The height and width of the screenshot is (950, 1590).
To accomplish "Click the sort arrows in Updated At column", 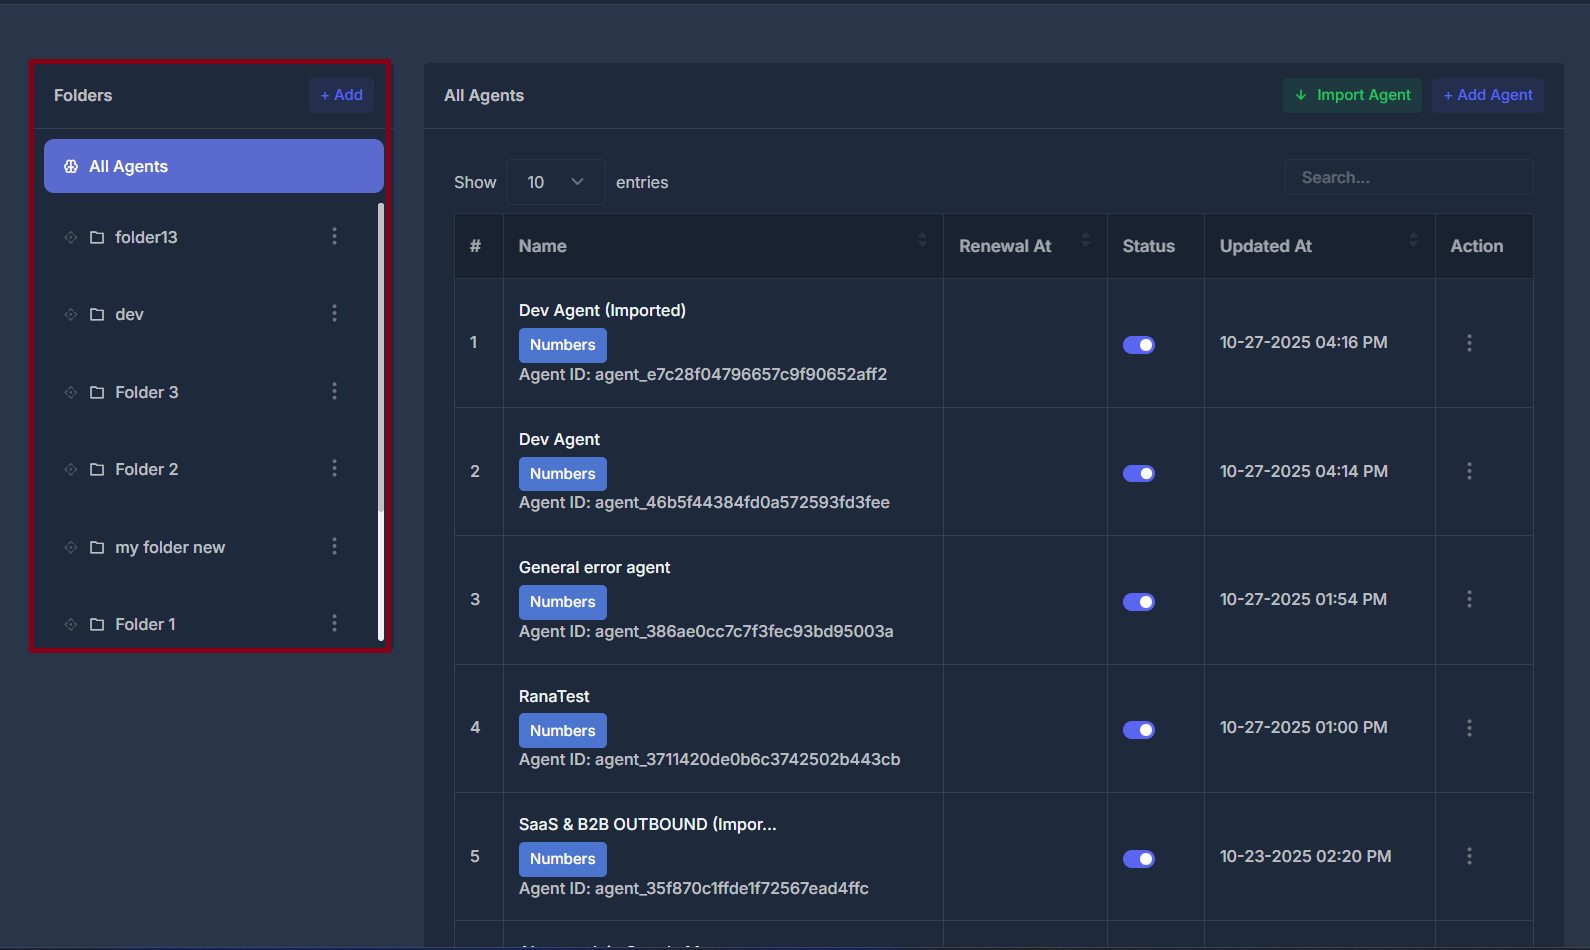I will (x=1413, y=240).
